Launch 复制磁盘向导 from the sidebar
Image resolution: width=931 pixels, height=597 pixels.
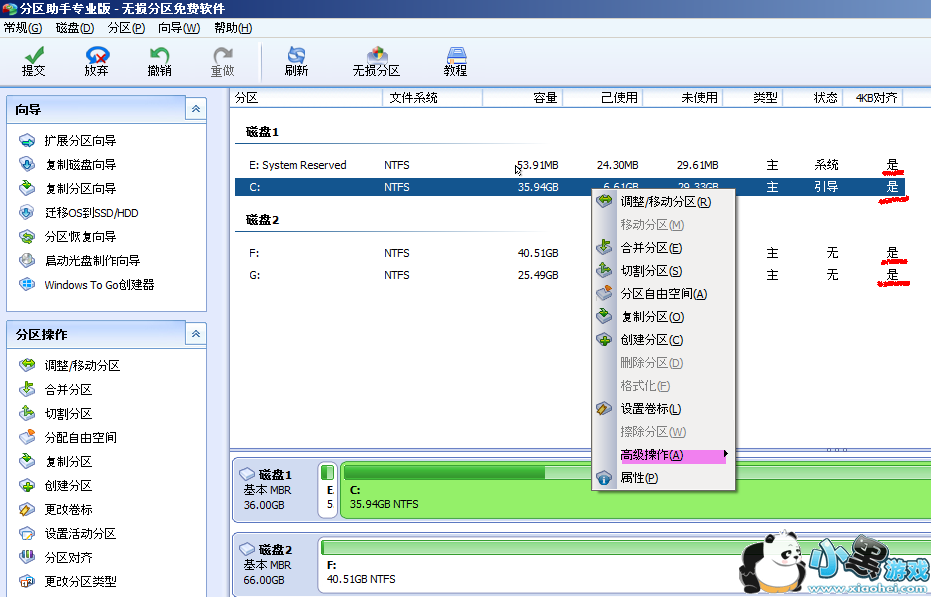tap(68, 165)
